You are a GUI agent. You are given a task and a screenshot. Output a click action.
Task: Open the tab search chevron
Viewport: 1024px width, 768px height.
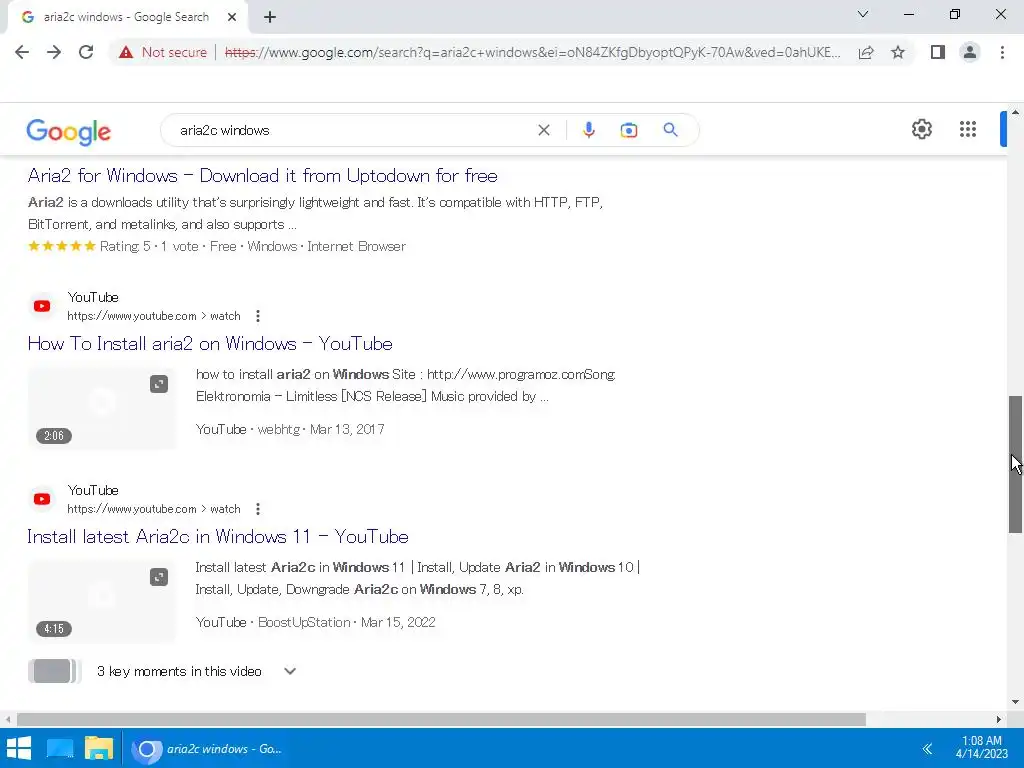pos(863,14)
